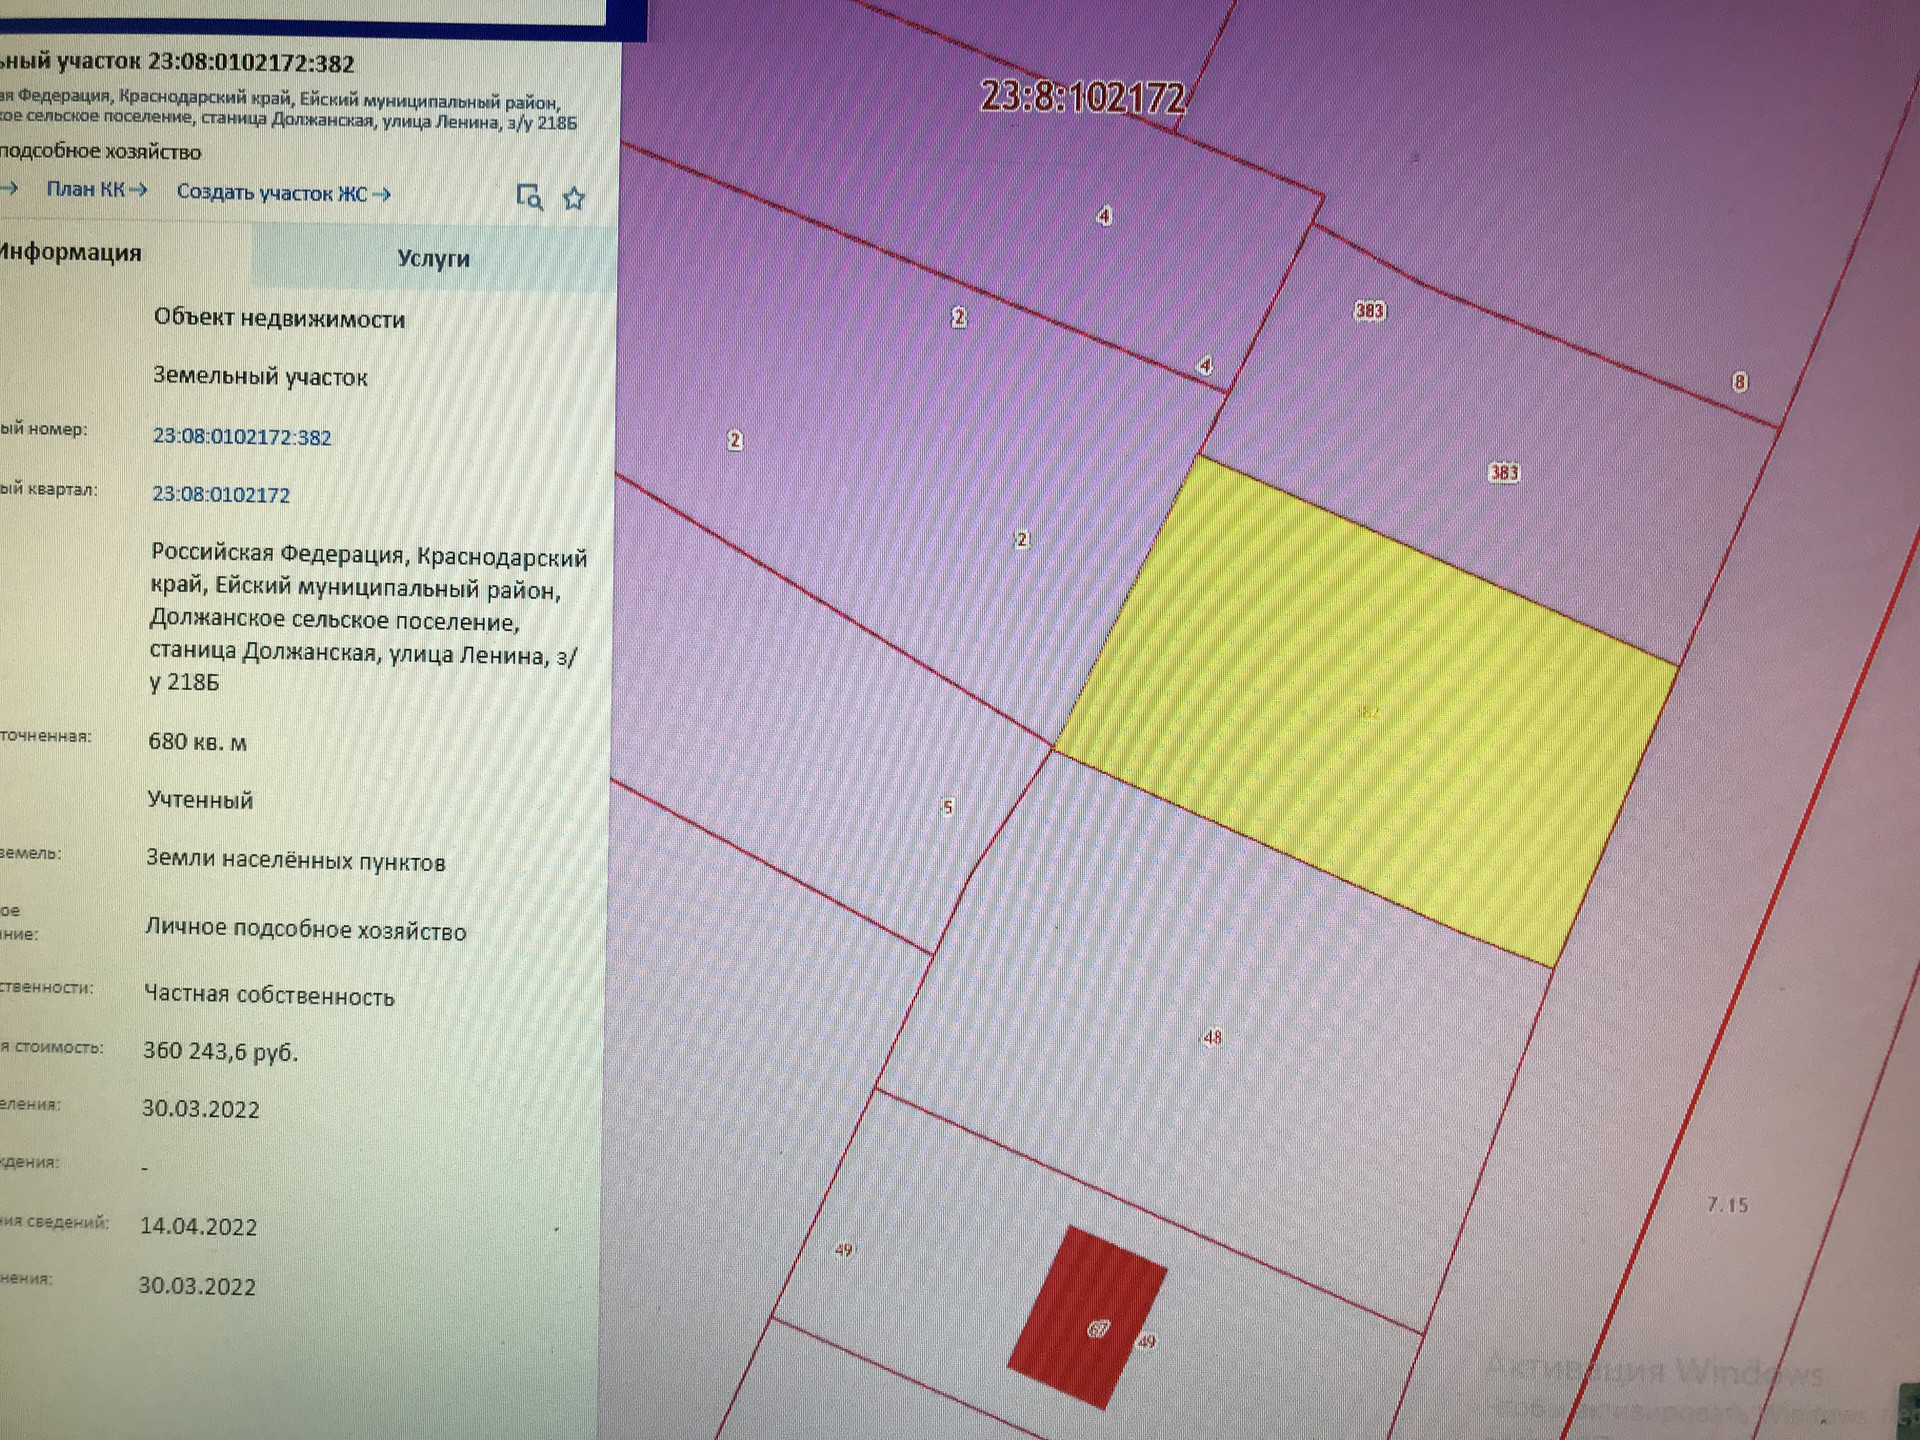This screenshot has width=1920, height=1440.
Task: Click the parcel title heading in panel
Action: 178,63
